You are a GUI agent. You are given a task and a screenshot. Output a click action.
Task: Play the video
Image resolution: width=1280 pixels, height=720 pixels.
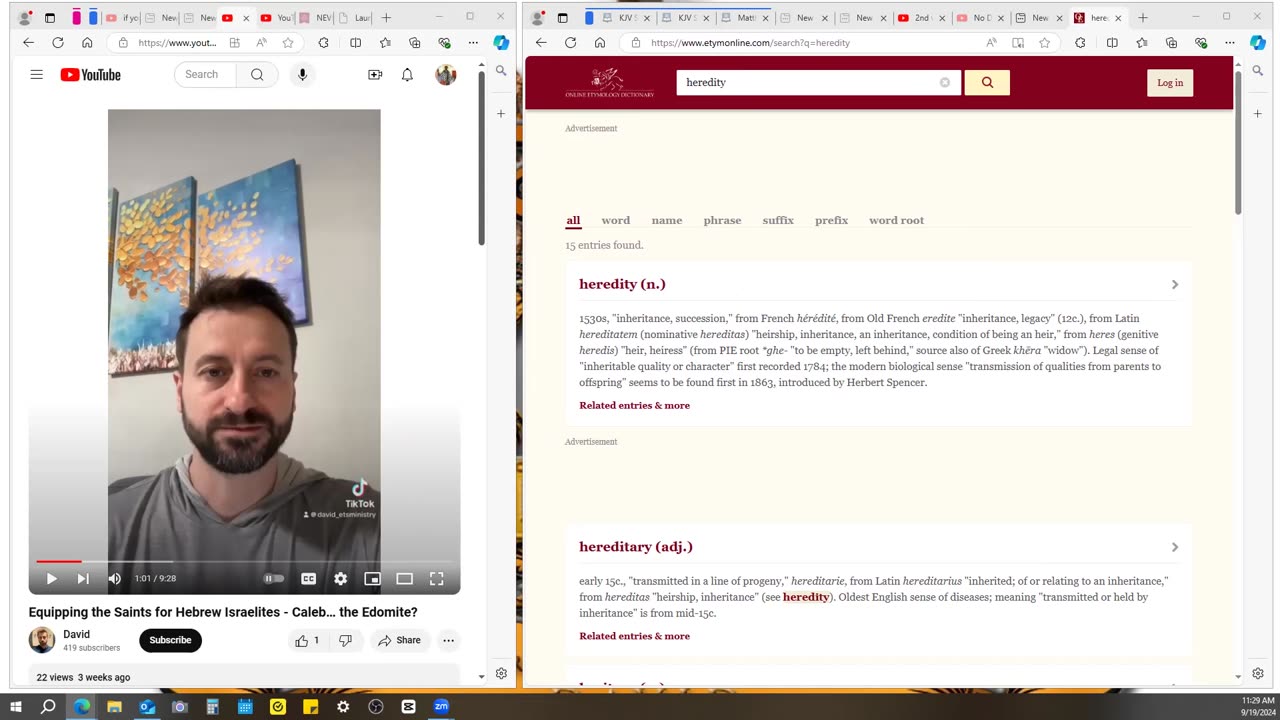(51, 578)
